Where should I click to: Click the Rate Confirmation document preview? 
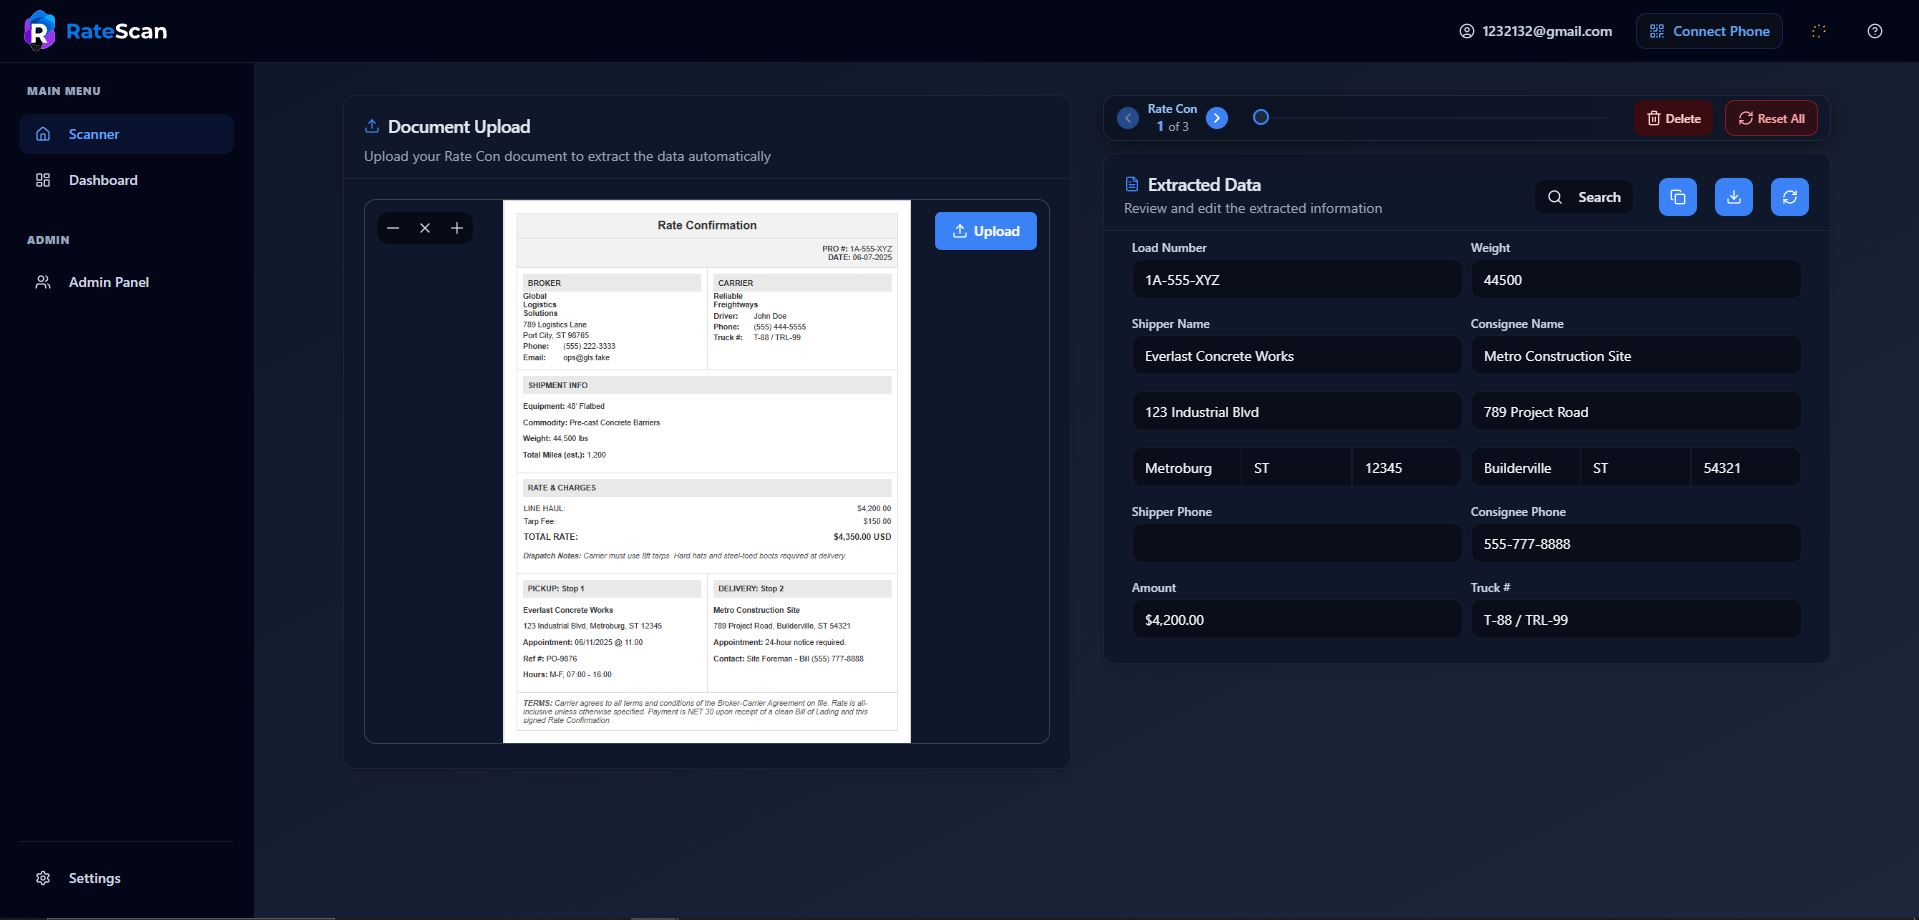pyautogui.click(x=707, y=472)
